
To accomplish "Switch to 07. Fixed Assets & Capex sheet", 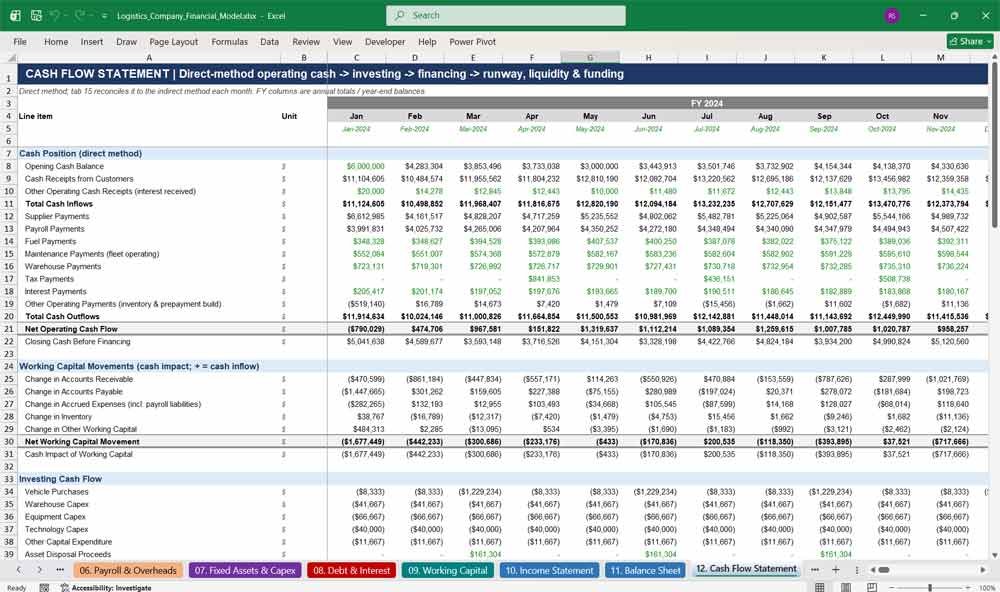I will tap(245, 570).
